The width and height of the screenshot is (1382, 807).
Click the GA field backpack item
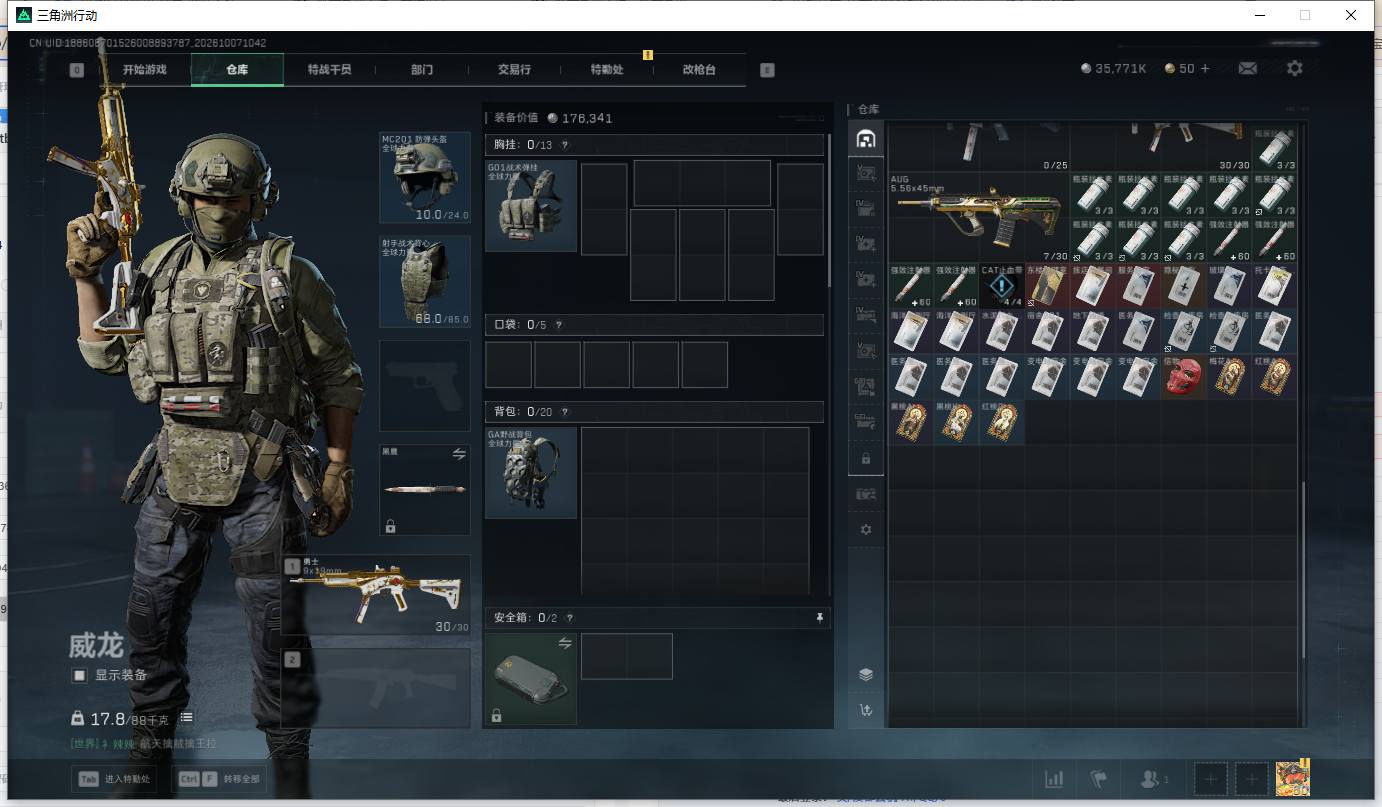(x=531, y=473)
